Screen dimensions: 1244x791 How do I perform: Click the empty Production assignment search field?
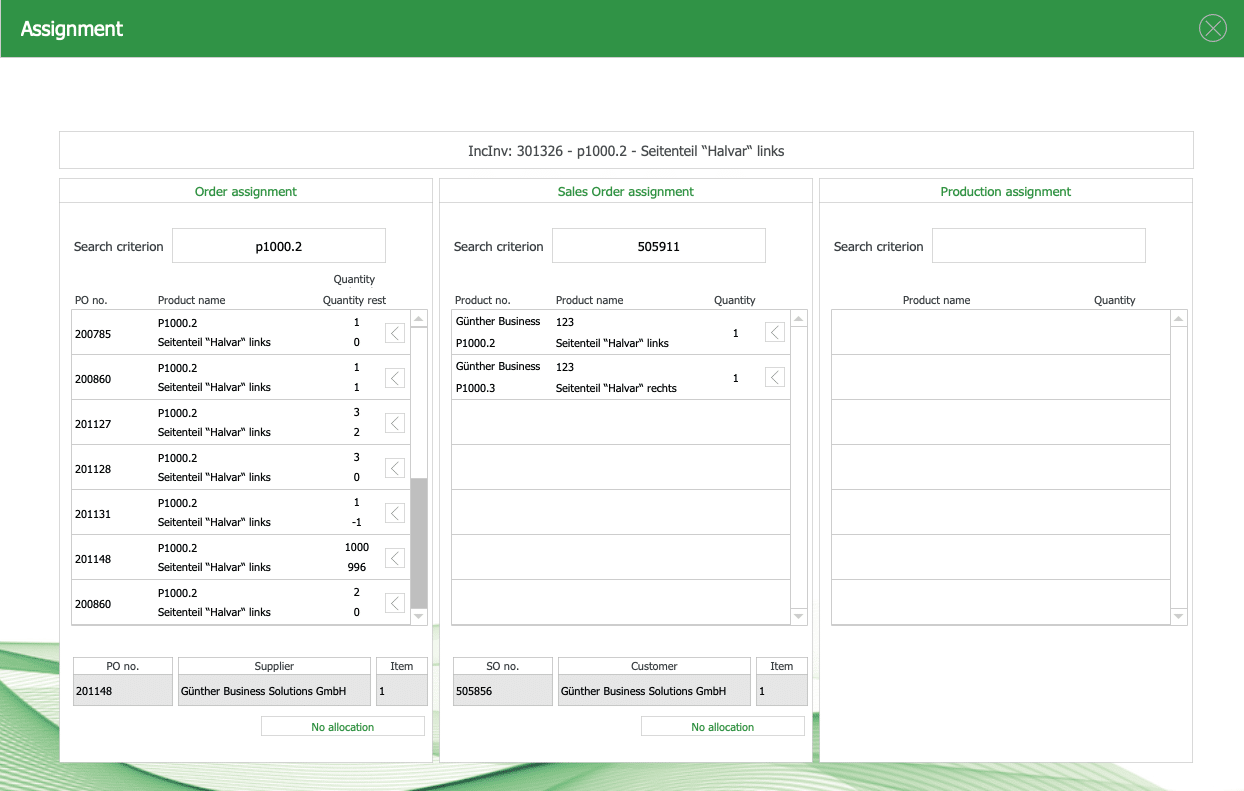click(x=1038, y=246)
